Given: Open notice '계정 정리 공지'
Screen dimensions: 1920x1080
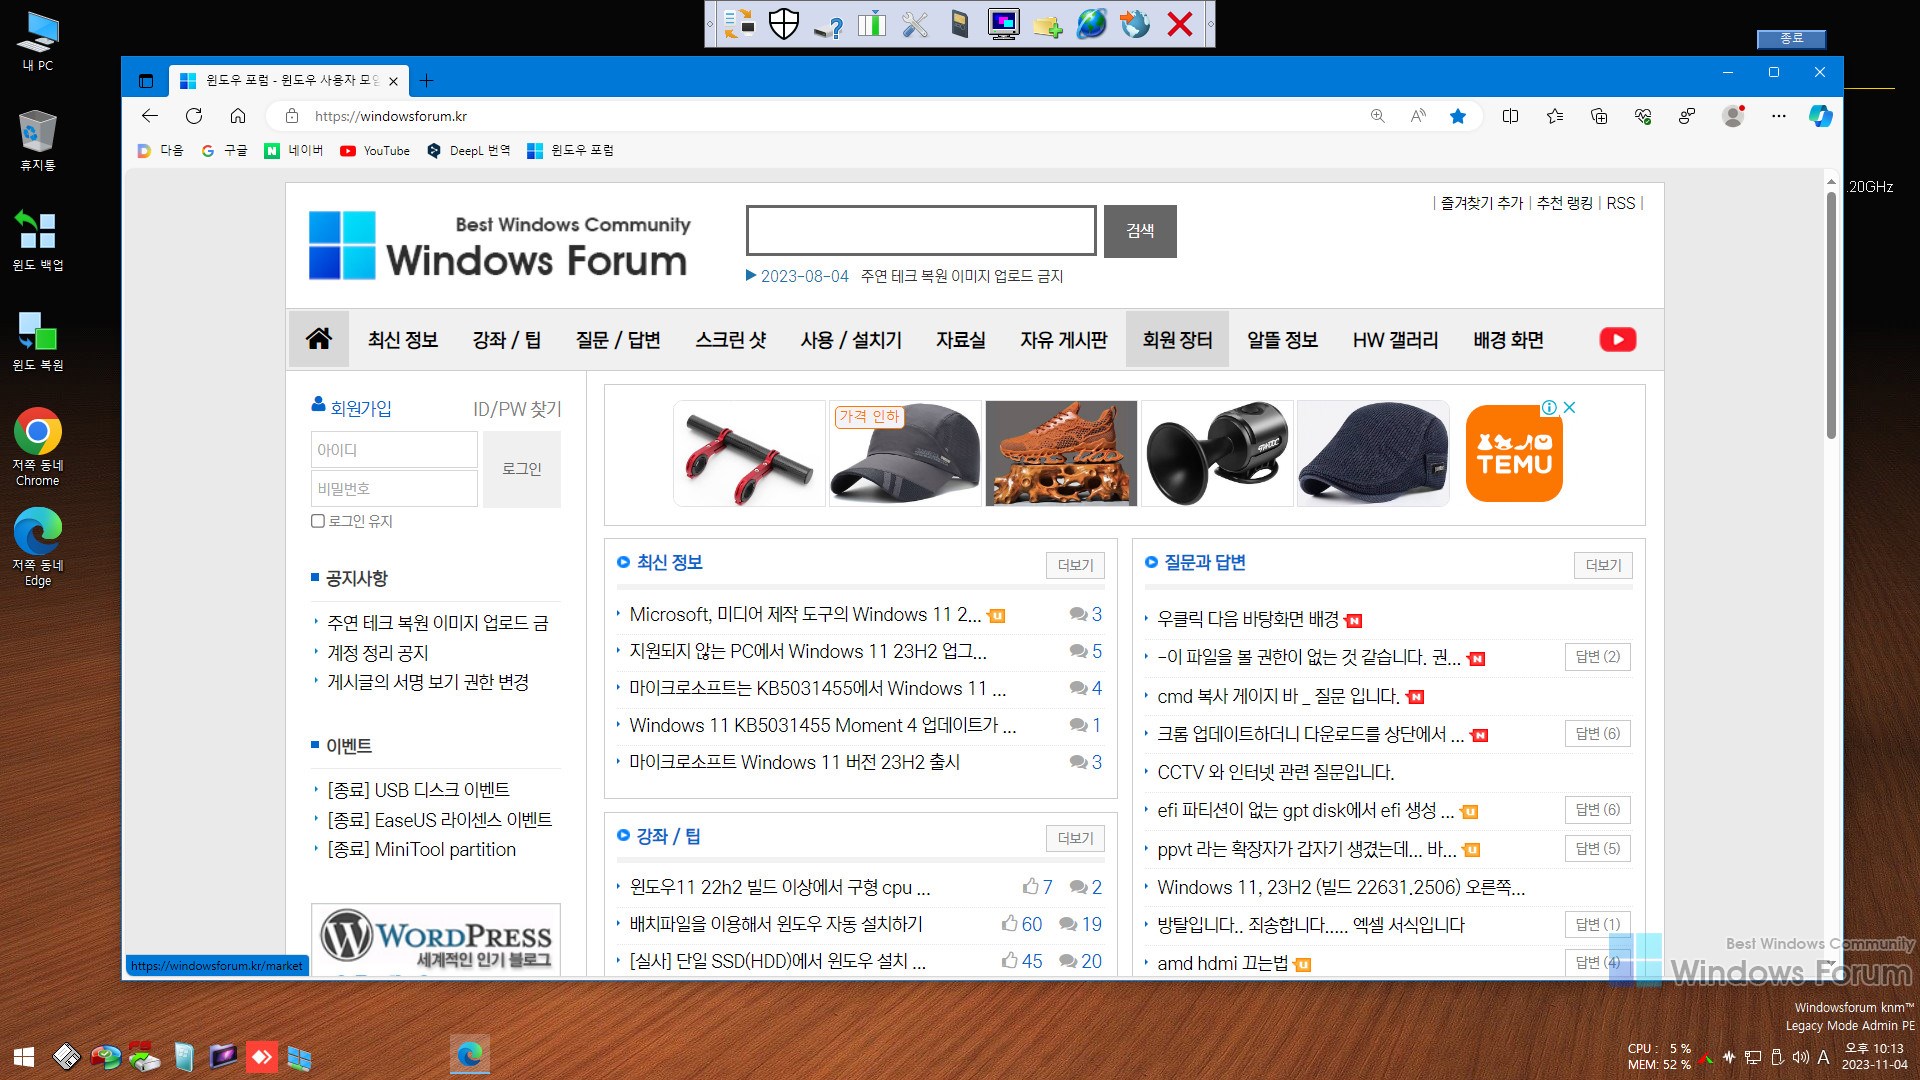Looking at the screenshot, I should tap(377, 652).
